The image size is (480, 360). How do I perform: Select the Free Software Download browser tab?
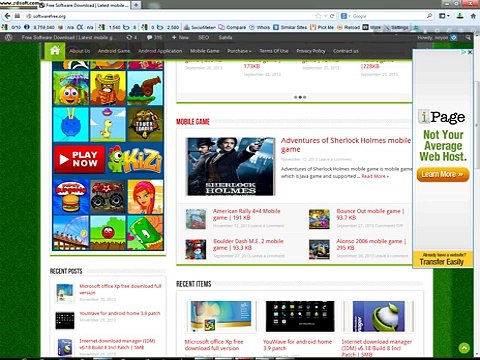tap(85, 5)
